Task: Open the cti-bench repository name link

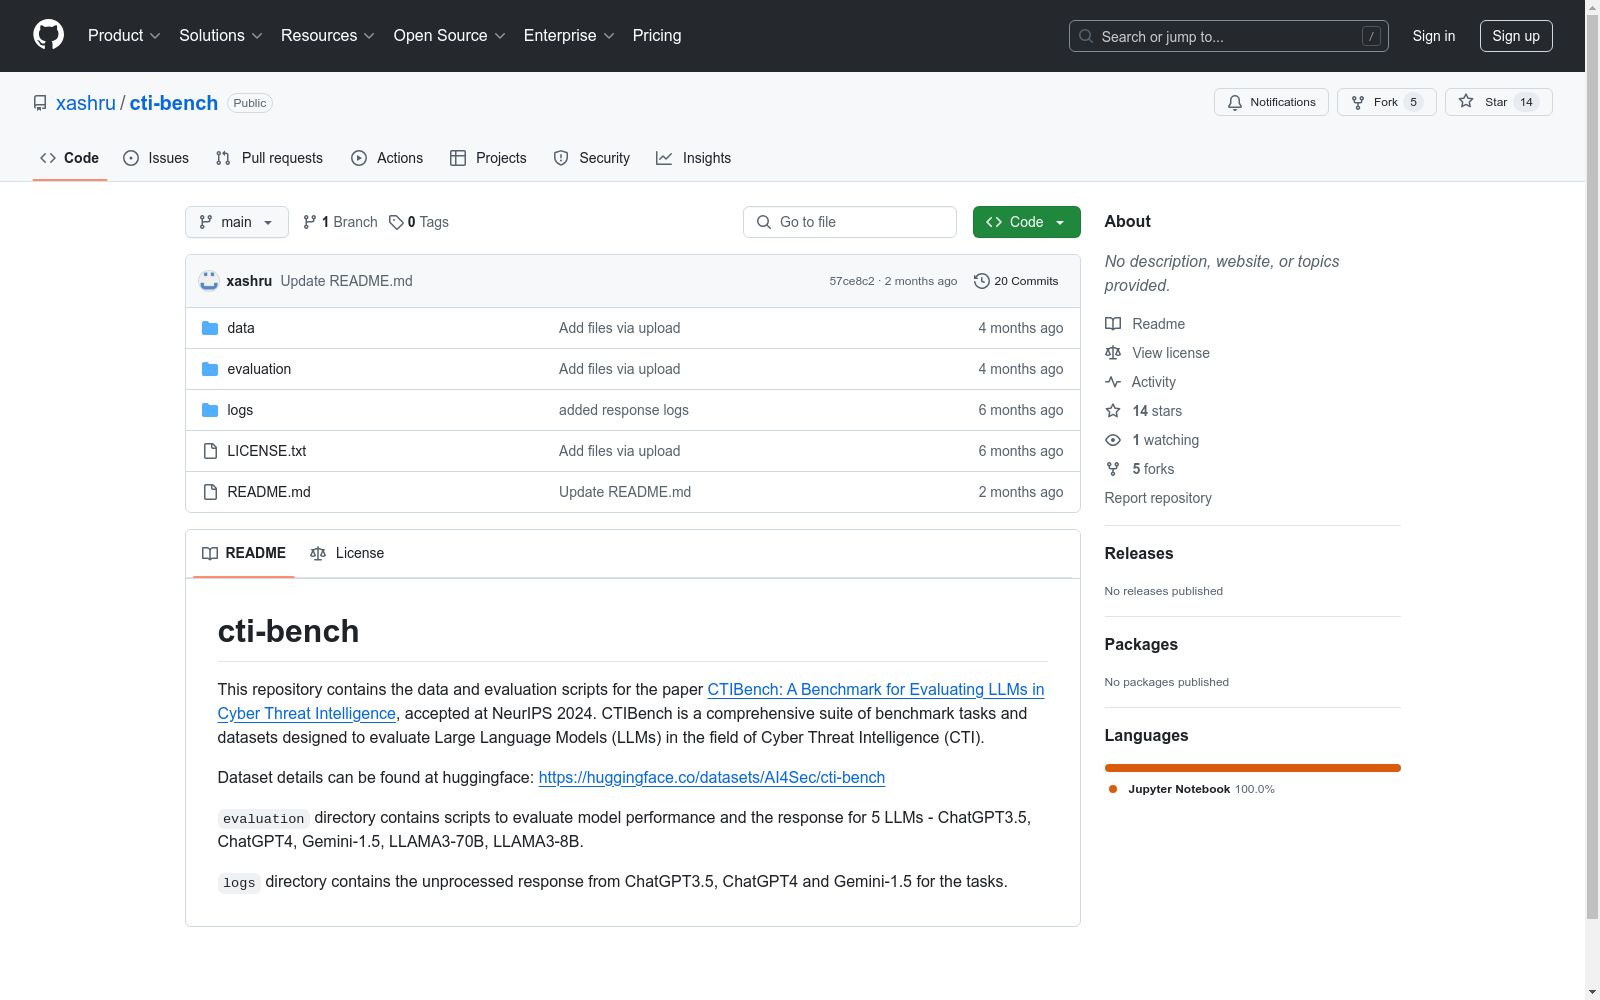Action: (x=174, y=103)
